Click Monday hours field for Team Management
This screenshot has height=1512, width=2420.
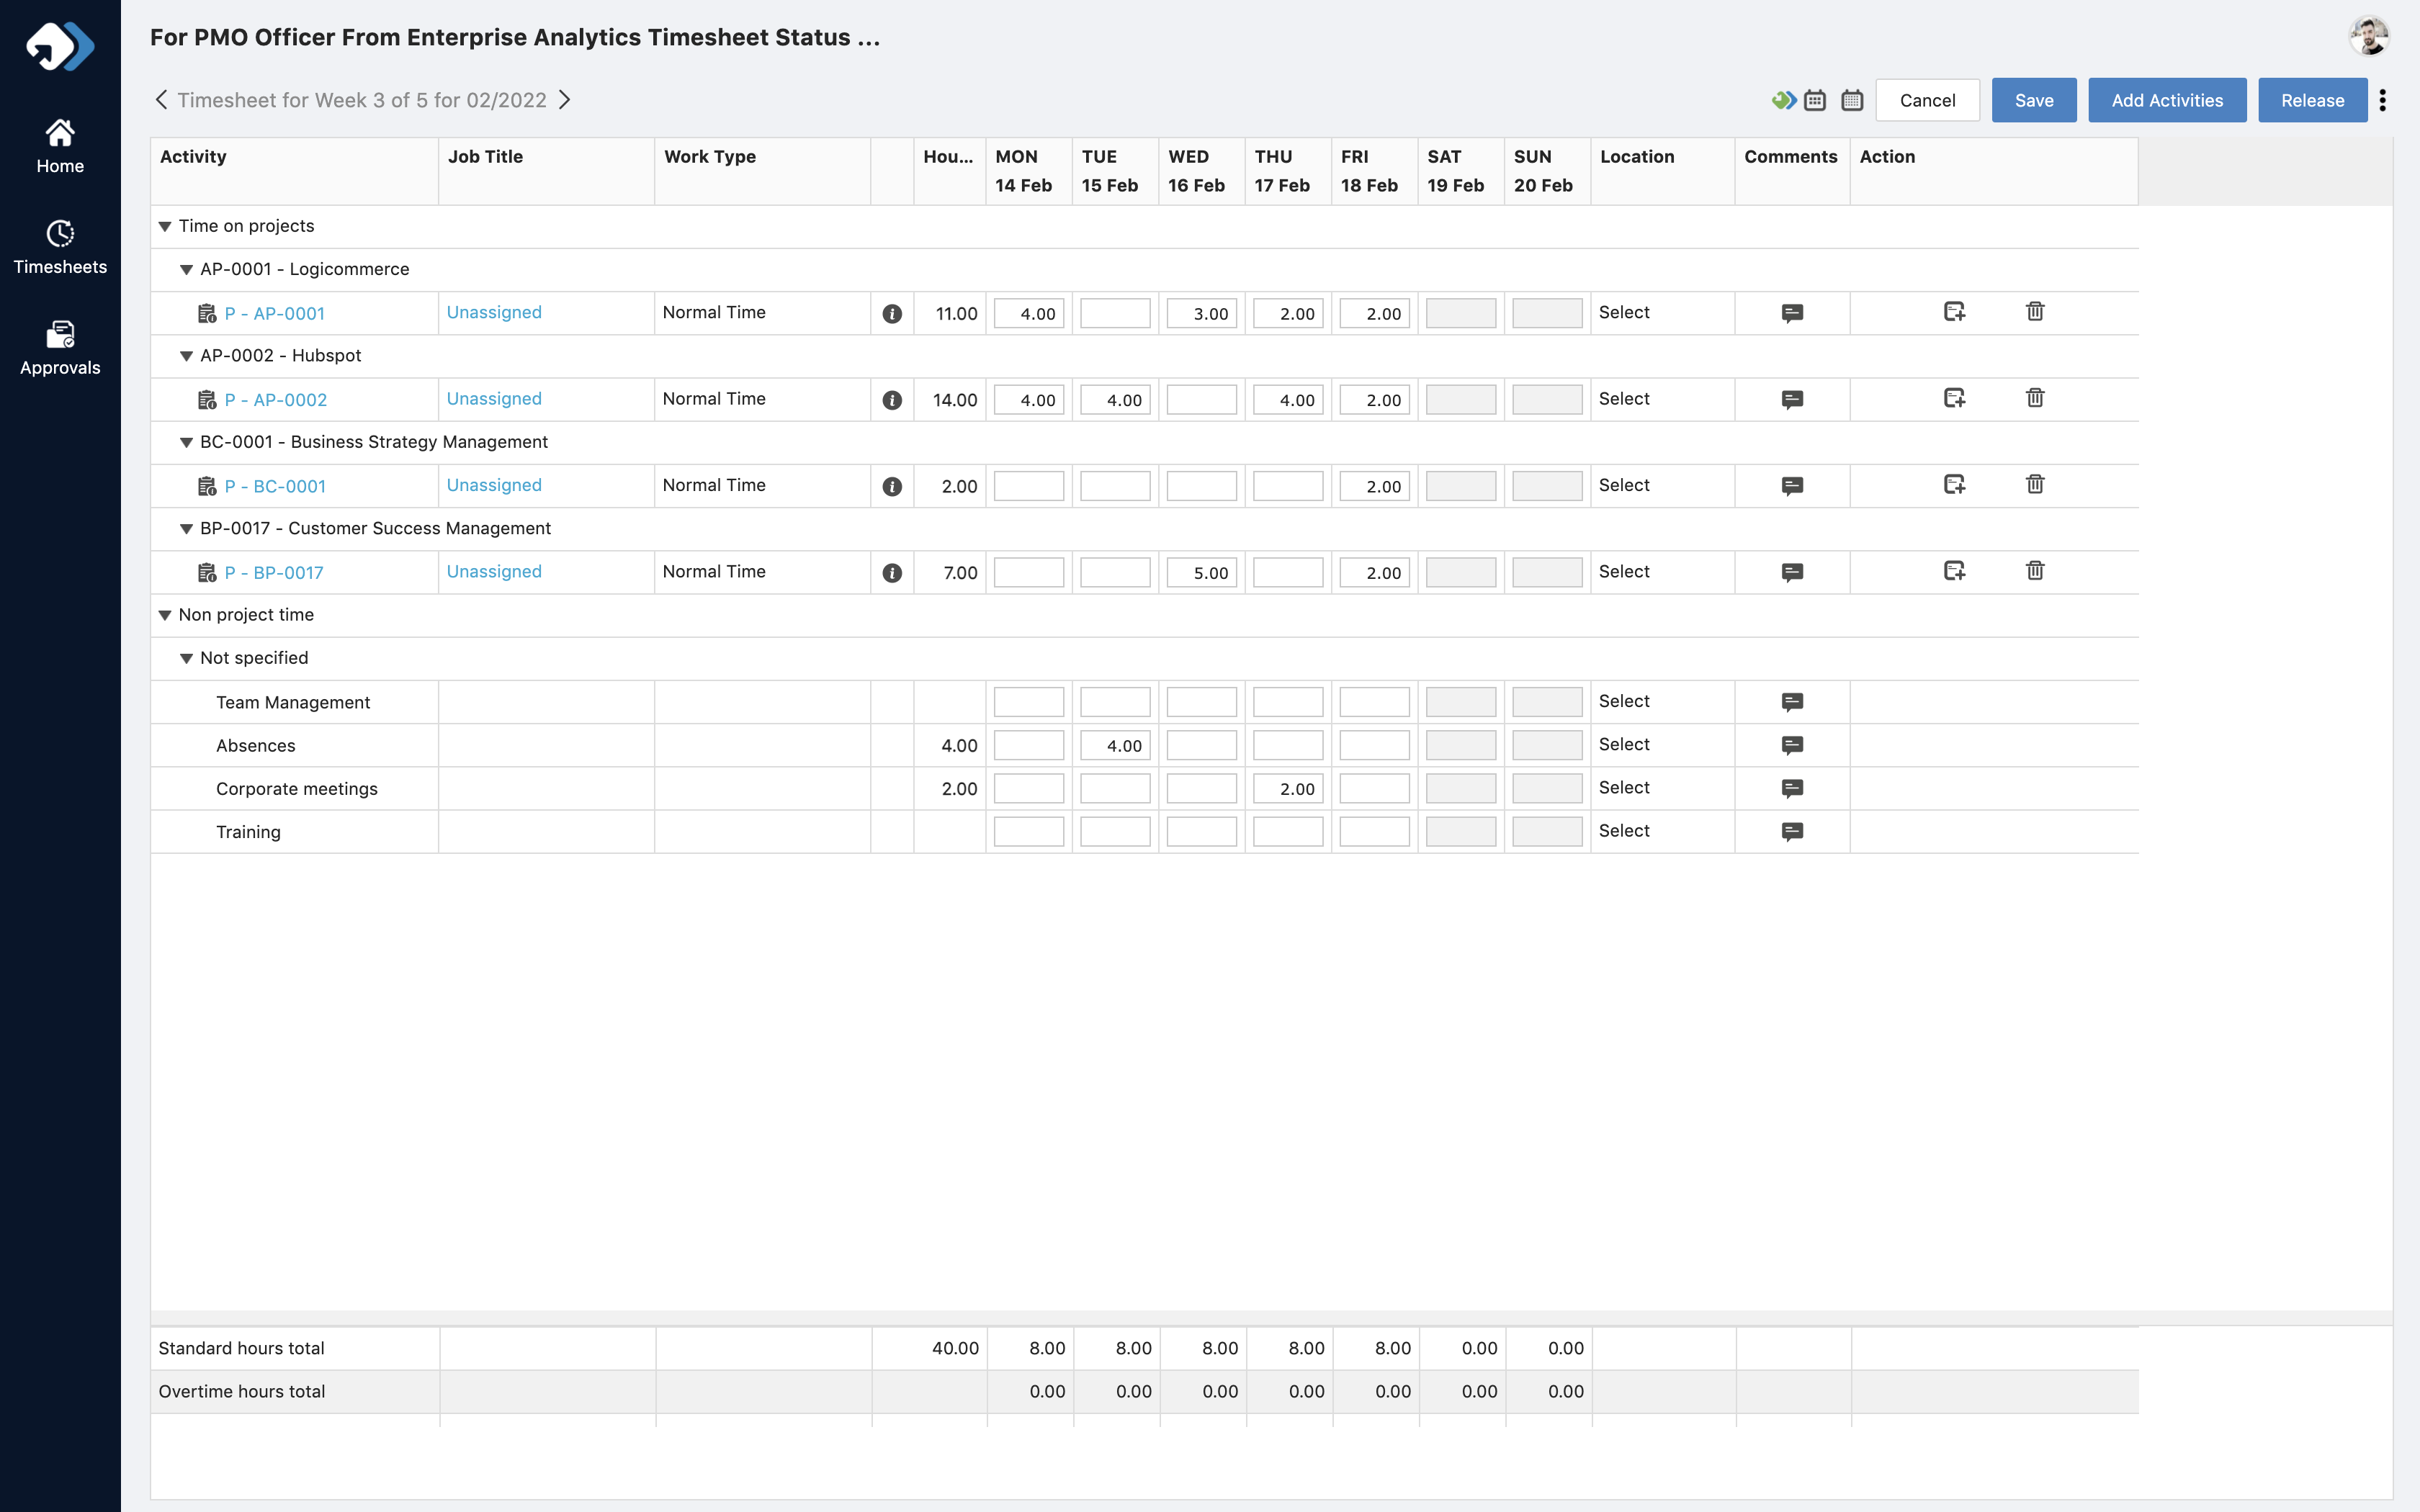(x=1028, y=702)
